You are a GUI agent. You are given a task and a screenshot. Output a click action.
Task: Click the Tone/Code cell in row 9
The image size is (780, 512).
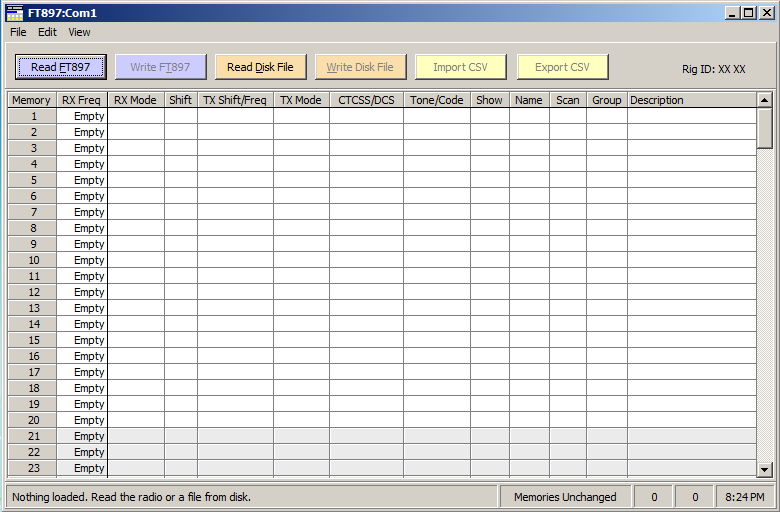(437, 244)
